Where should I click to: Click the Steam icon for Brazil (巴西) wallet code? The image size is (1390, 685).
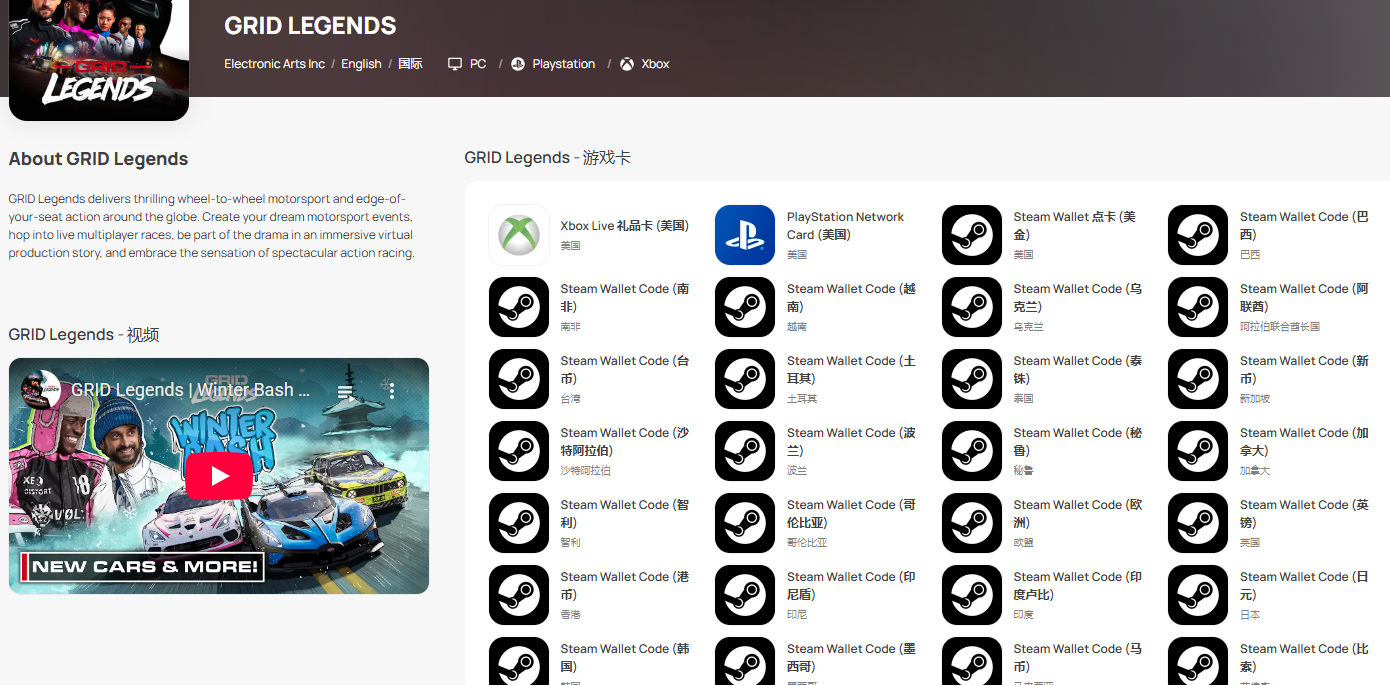1198,235
